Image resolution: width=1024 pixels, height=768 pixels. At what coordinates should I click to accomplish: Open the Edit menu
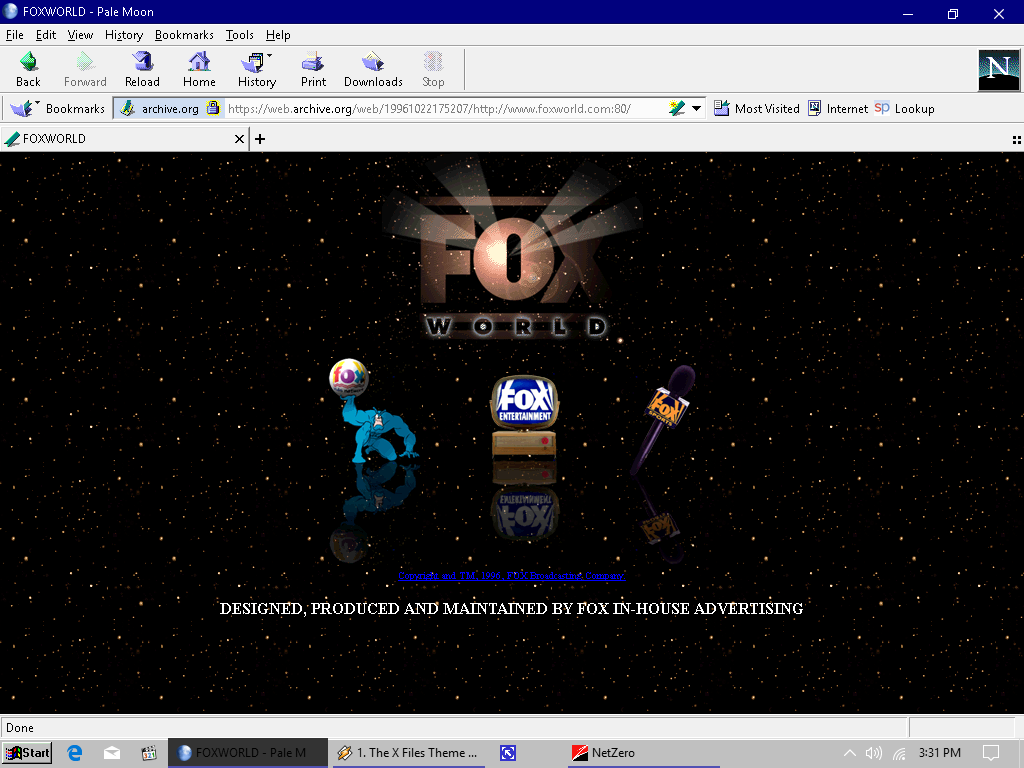tap(46, 35)
